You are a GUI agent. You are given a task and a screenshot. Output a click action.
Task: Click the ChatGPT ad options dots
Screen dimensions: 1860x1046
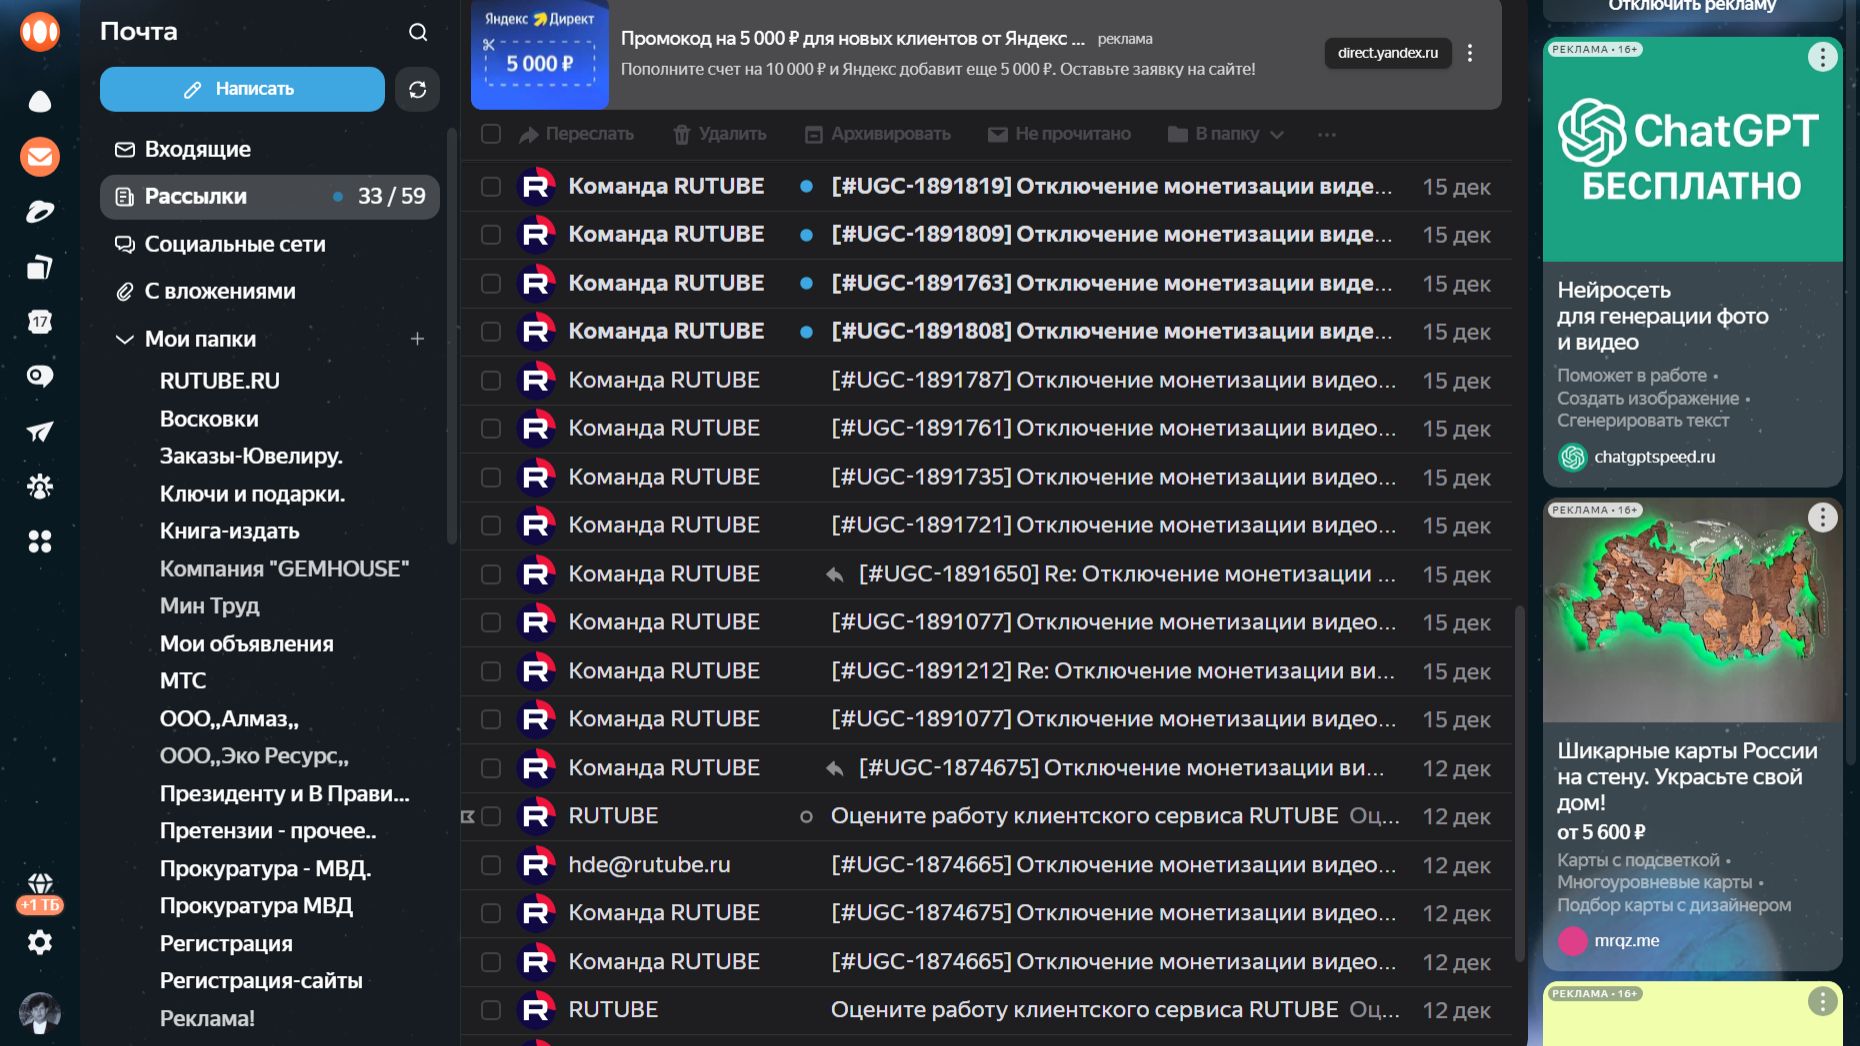1822,57
